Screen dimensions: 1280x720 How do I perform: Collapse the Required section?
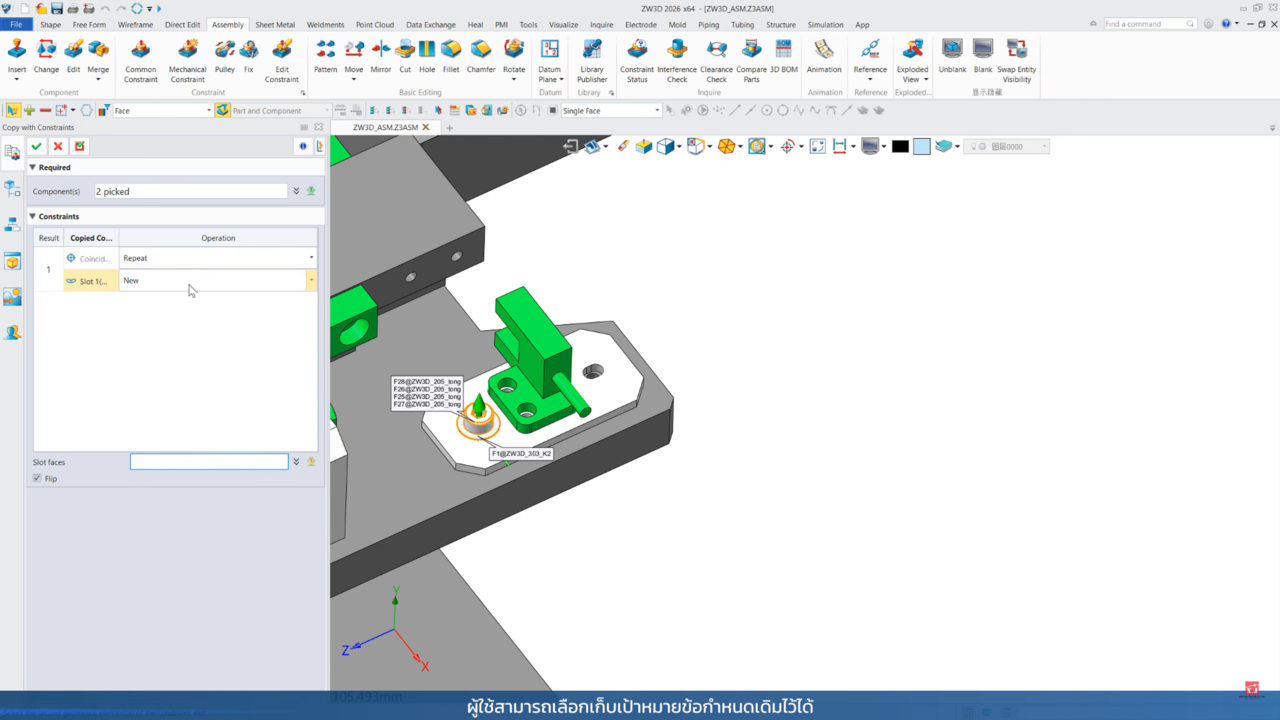(33, 168)
